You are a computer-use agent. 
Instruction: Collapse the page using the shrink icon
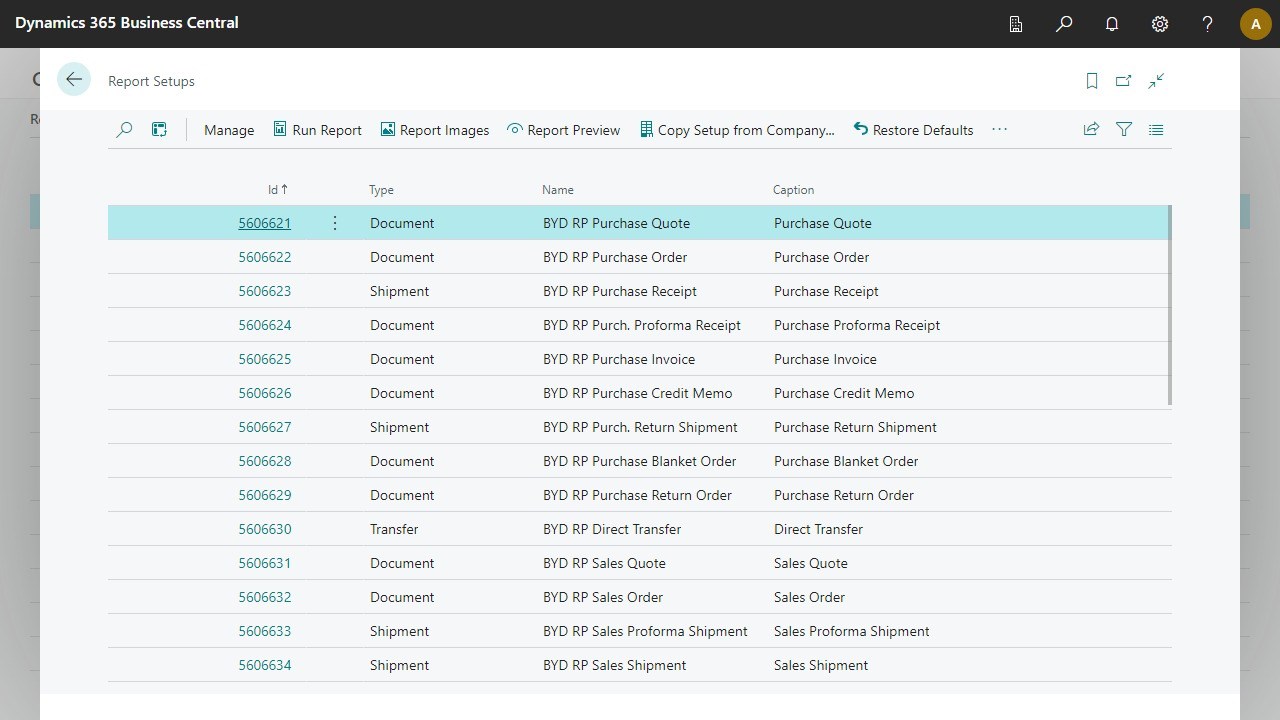1156,81
